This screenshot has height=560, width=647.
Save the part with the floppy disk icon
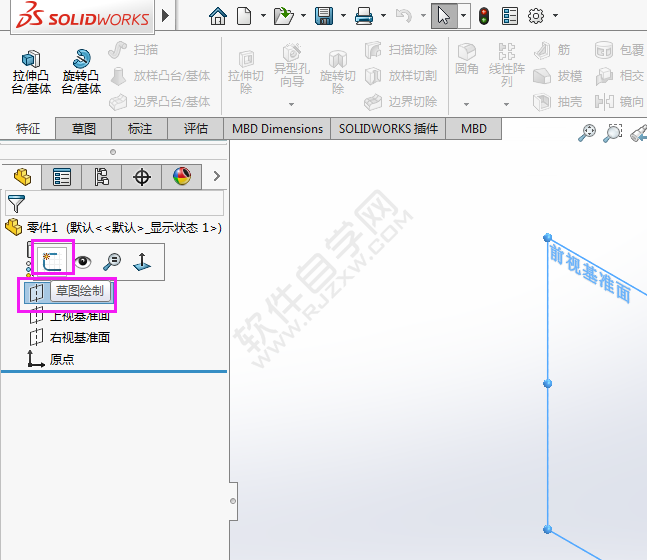[x=324, y=16]
